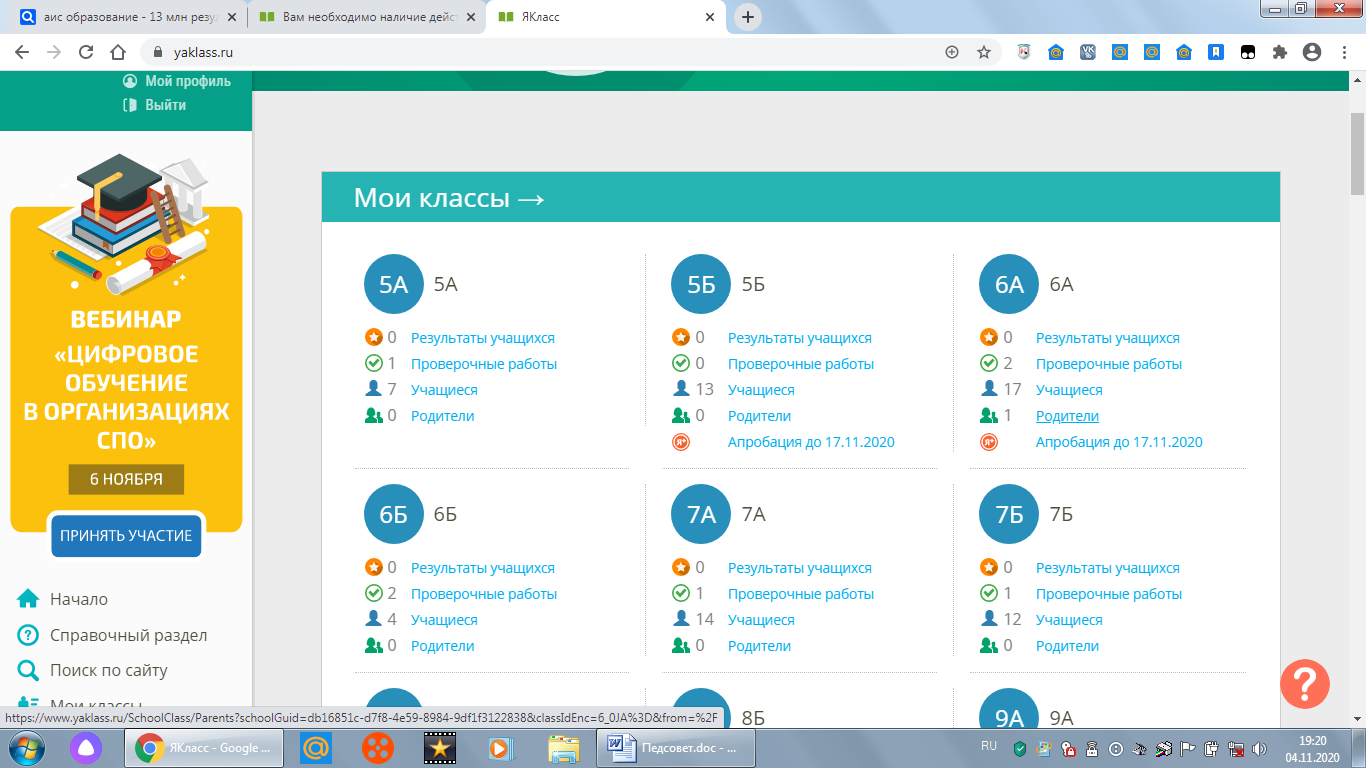Screen dimensions: 1366x768
Task: Click the Выйти door icon
Action: [x=130, y=105]
